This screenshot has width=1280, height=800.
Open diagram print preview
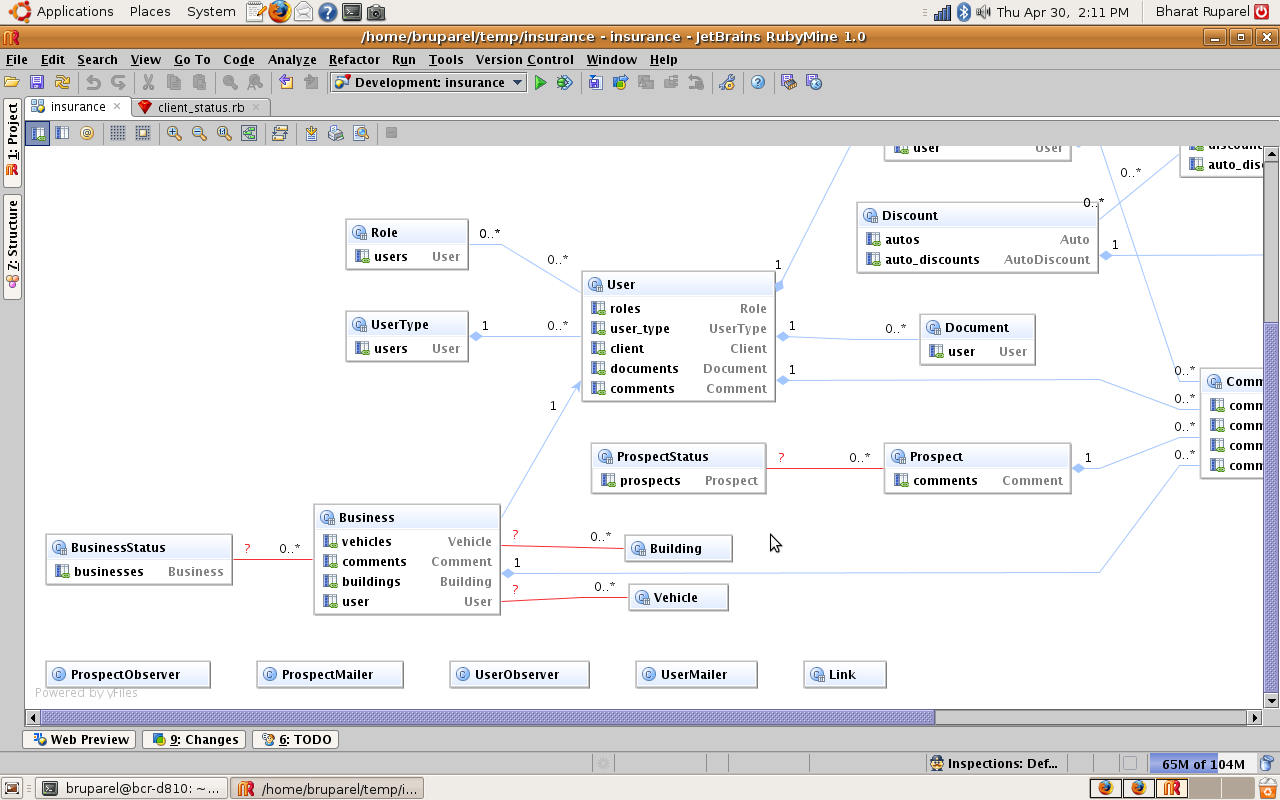click(x=361, y=132)
